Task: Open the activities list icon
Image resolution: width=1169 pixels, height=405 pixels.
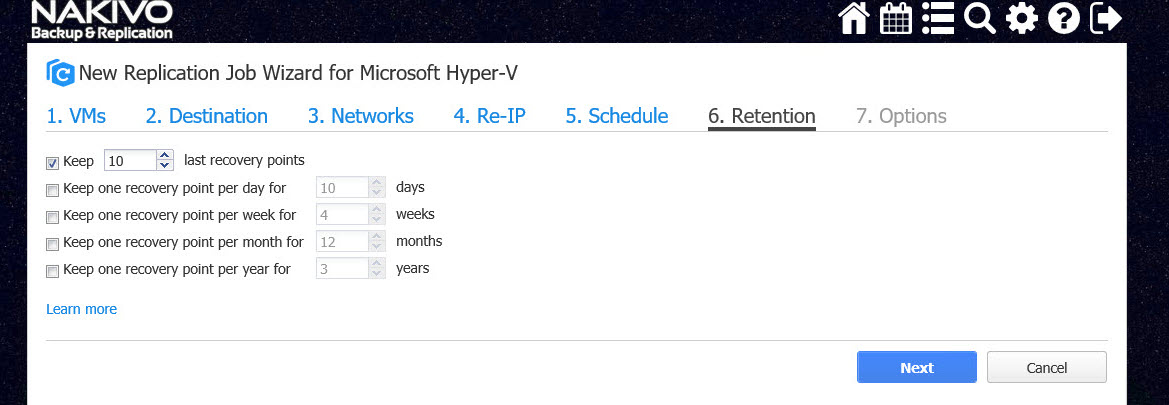Action: [937, 19]
